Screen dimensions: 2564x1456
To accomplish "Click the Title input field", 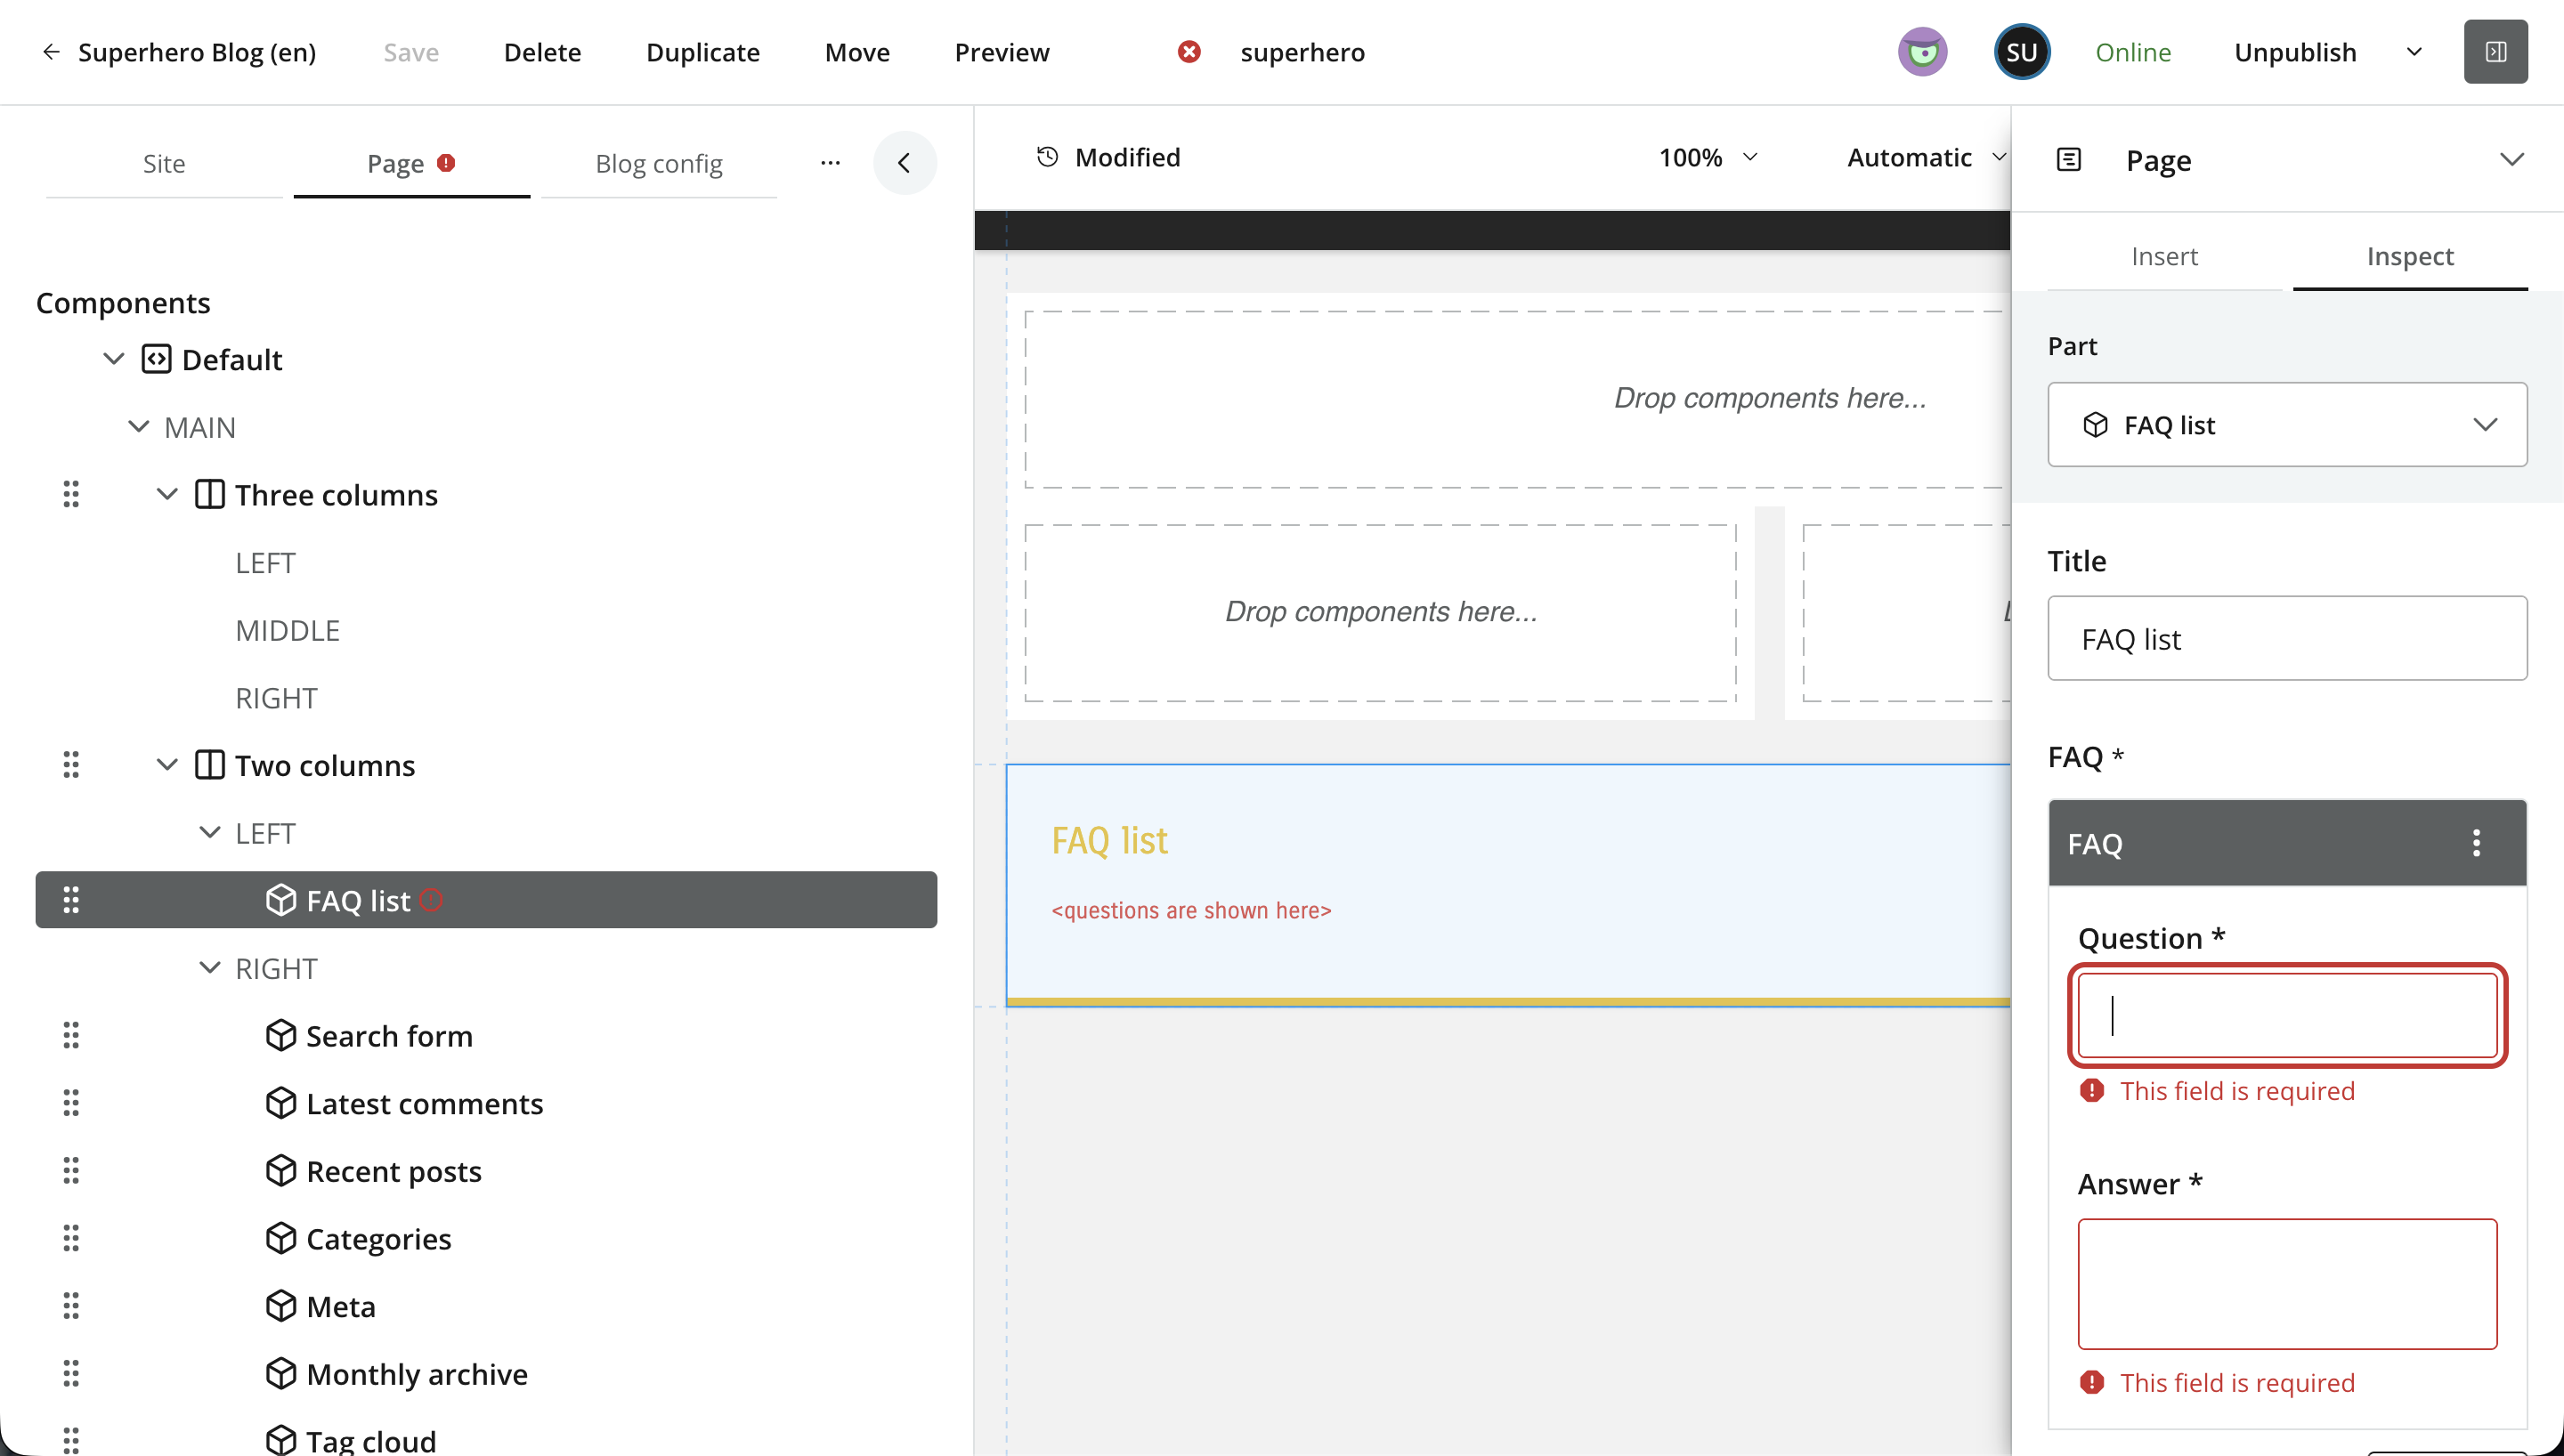I will pyautogui.click(x=2287, y=638).
